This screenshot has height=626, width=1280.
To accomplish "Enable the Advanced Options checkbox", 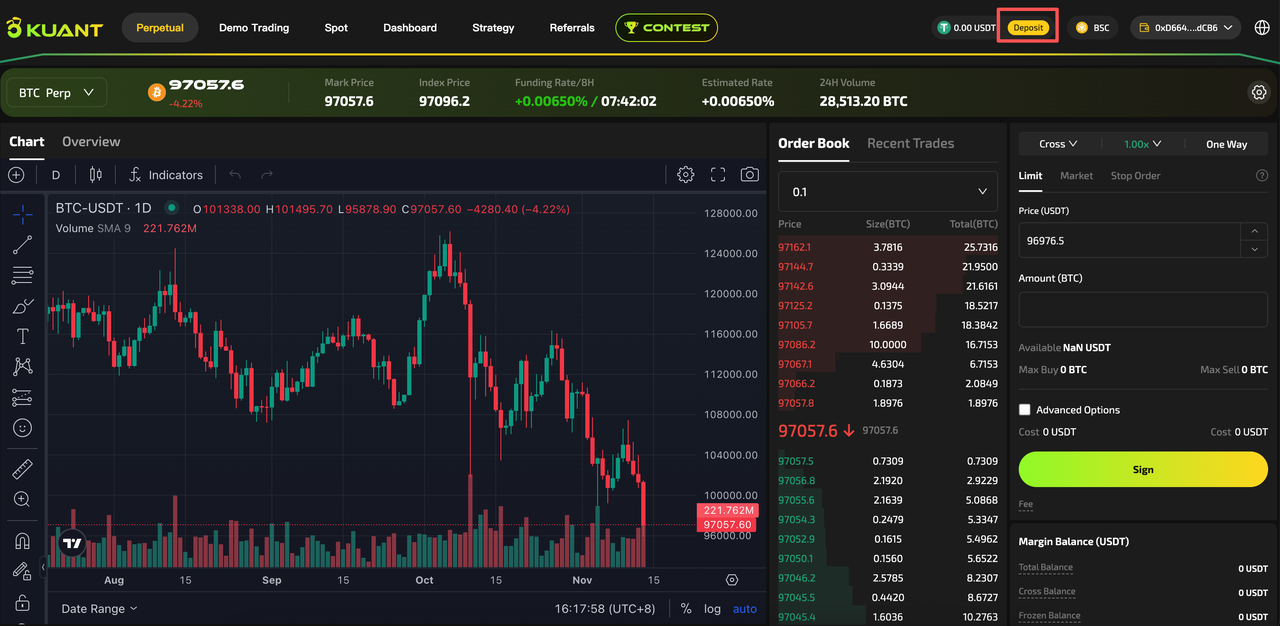I will 1024,410.
